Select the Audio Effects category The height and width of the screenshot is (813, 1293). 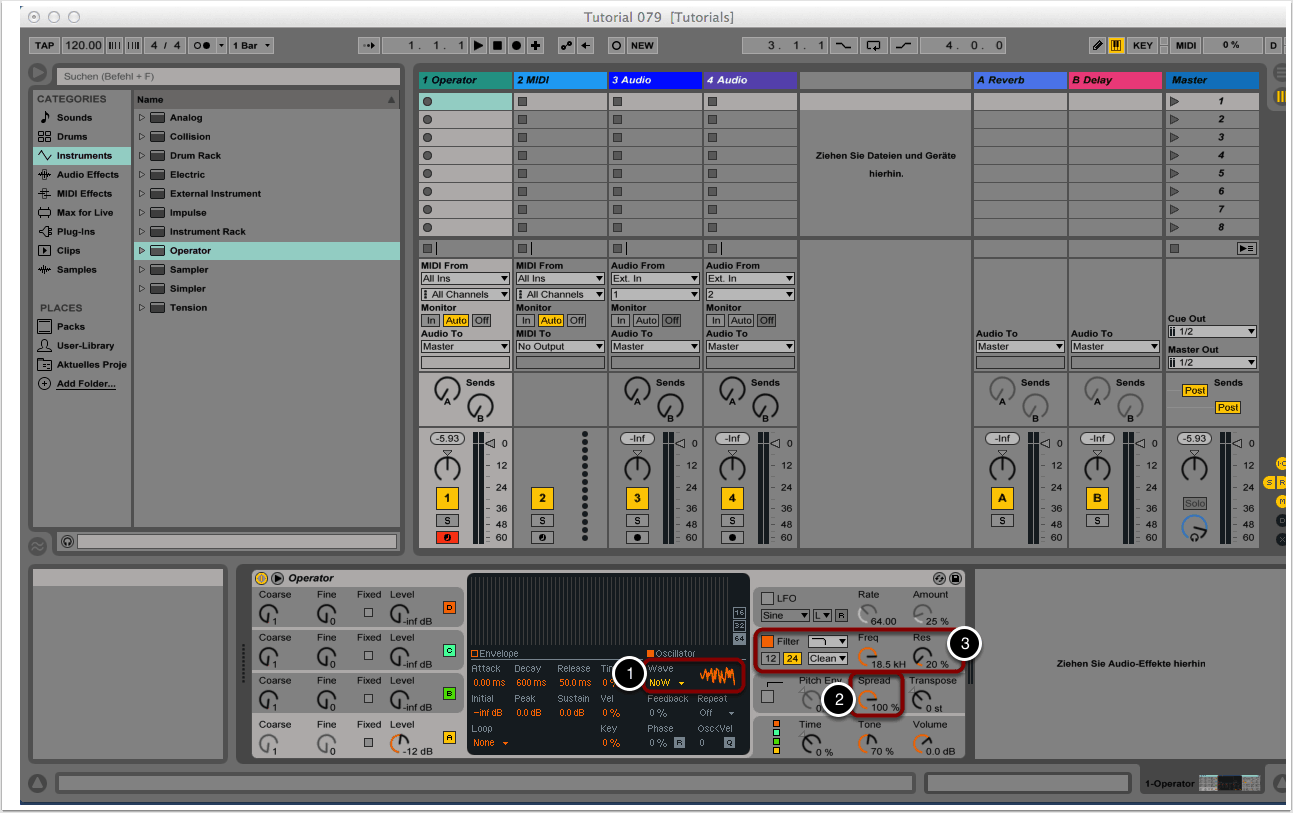[87, 175]
